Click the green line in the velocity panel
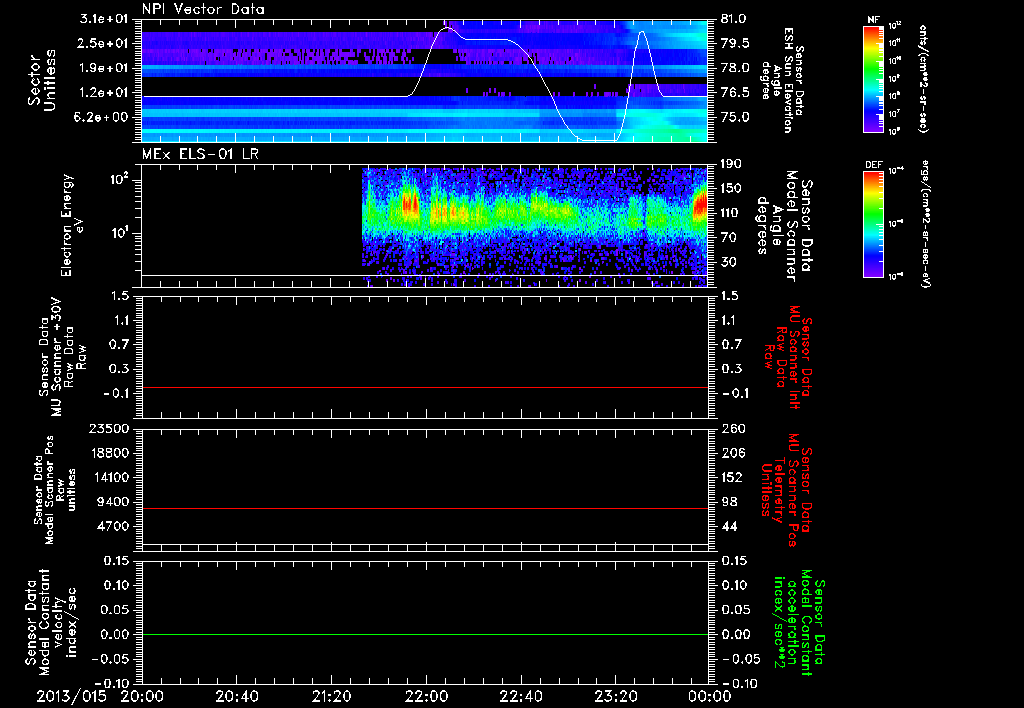 pyautogui.click(x=424, y=634)
